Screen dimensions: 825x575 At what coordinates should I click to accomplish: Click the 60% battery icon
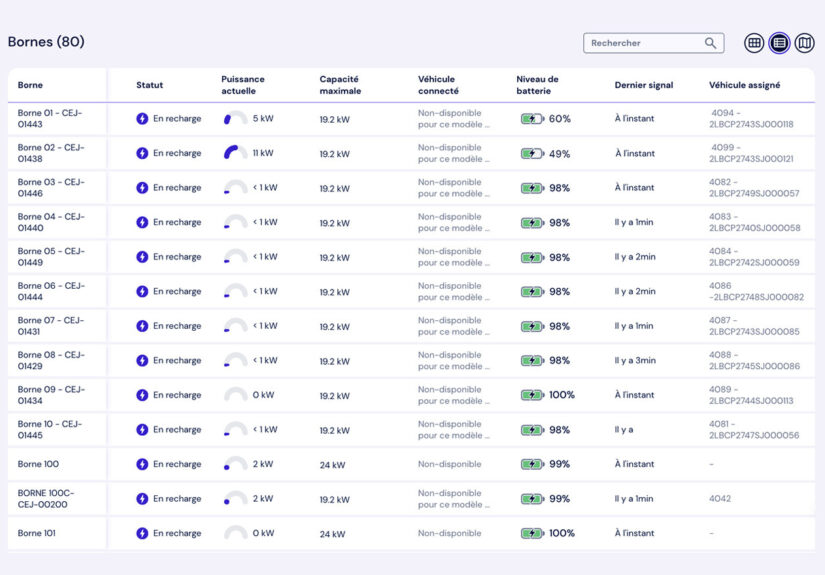(x=532, y=119)
